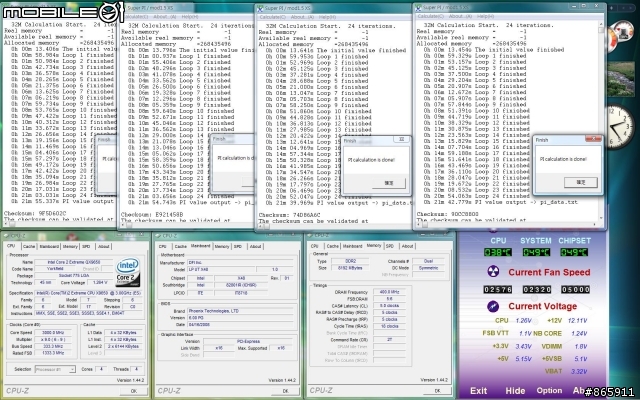Switch to Cache tab in CPU-Z processor window
The image size is (640, 400).
(x=29, y=247)
